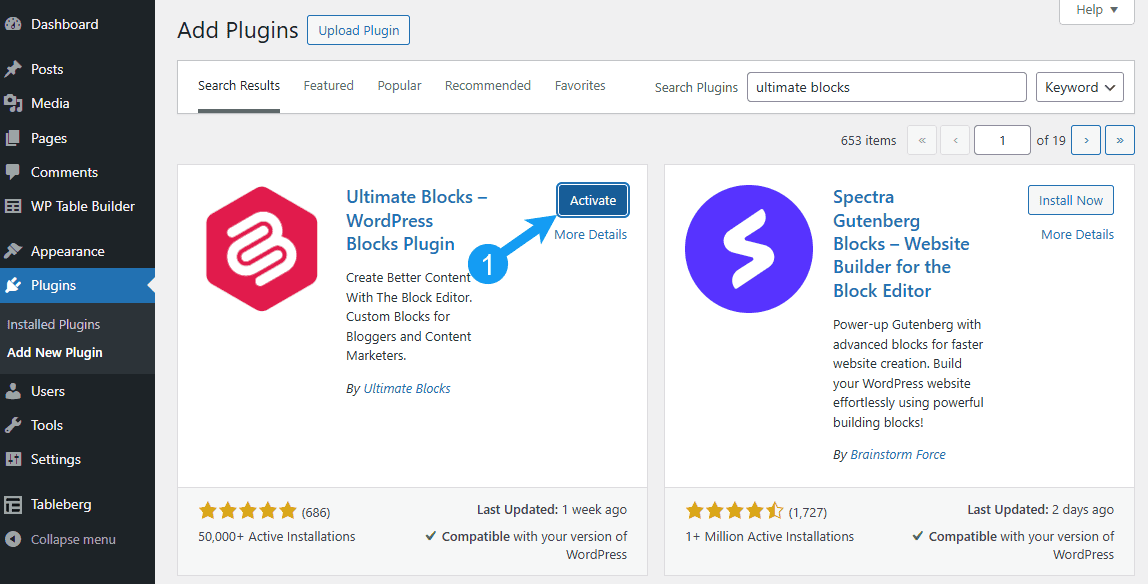Click the Dashboard gauge icon
This screenshot has height=584, width=1148.
pyautogui.click(x=13, y=24)
